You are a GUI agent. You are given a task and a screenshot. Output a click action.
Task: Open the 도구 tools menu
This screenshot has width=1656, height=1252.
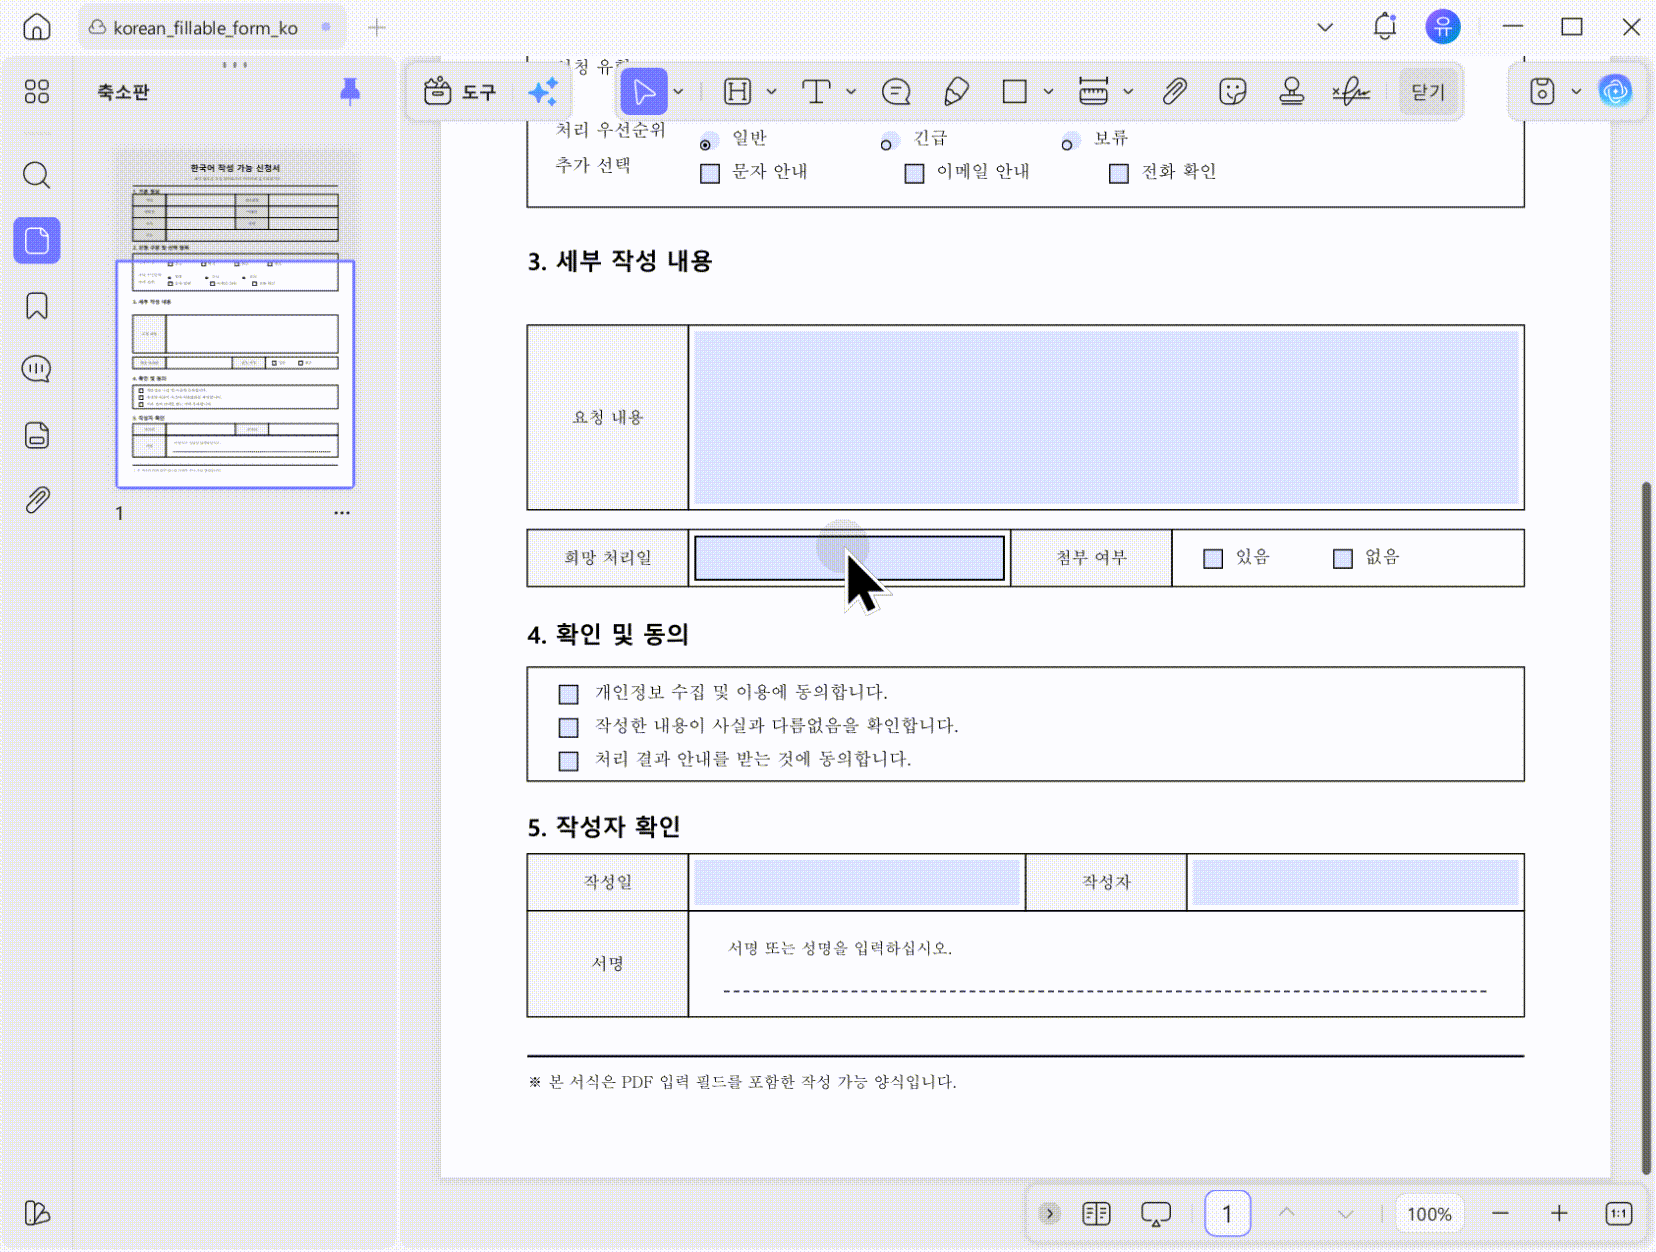pos(460,92)
